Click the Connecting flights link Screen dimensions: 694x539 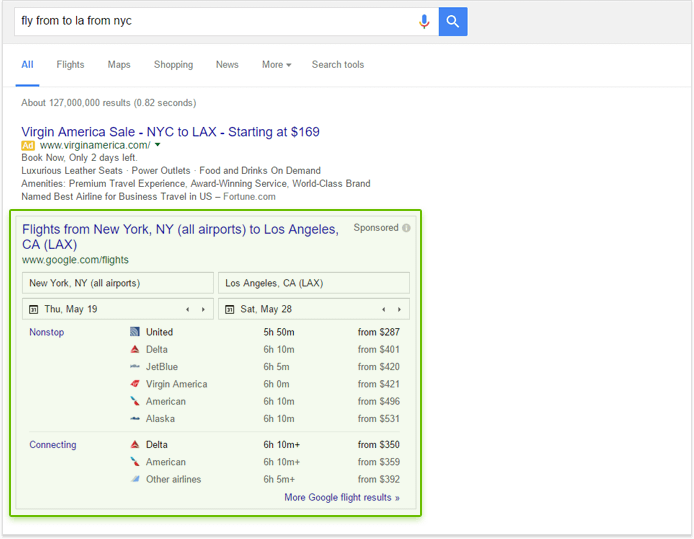[53, 445]
